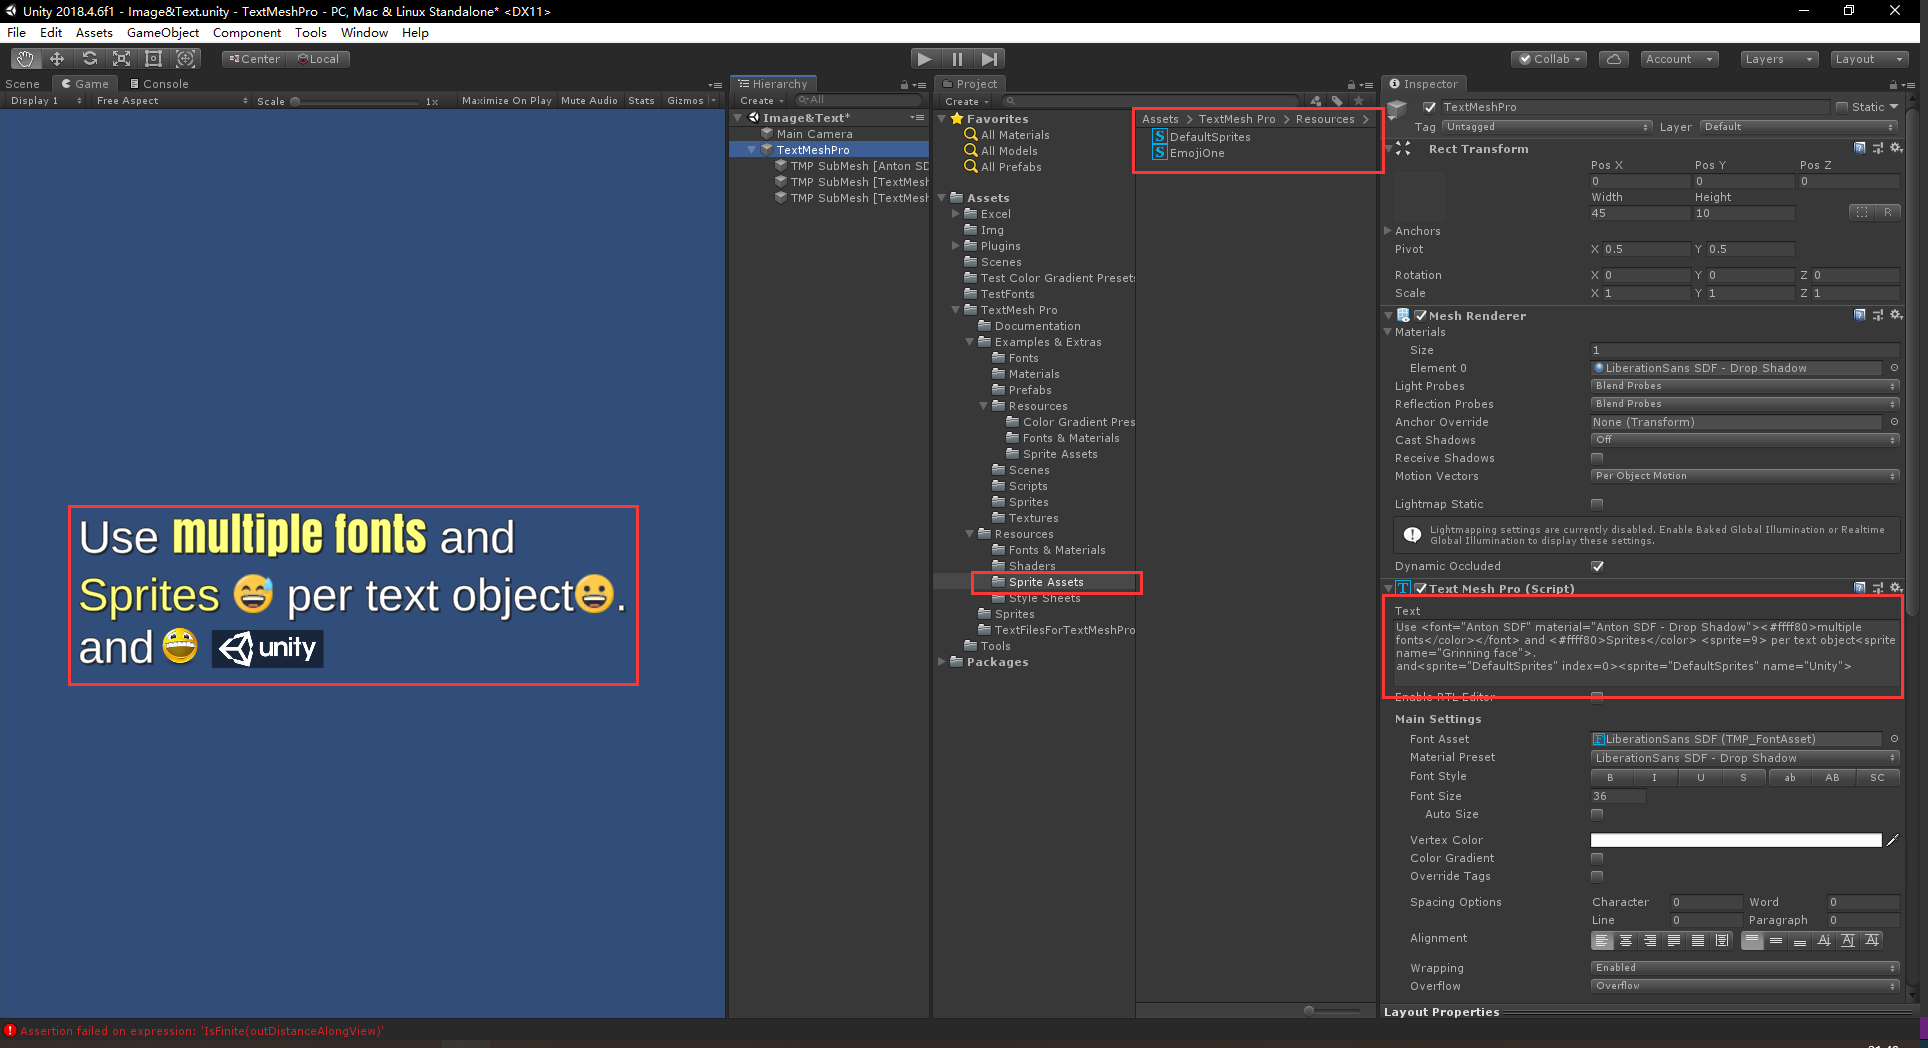The image size is (1928, 1048).
Task: Open the Cast Shadows dropdown
Action: click(x=1743, y=440)
